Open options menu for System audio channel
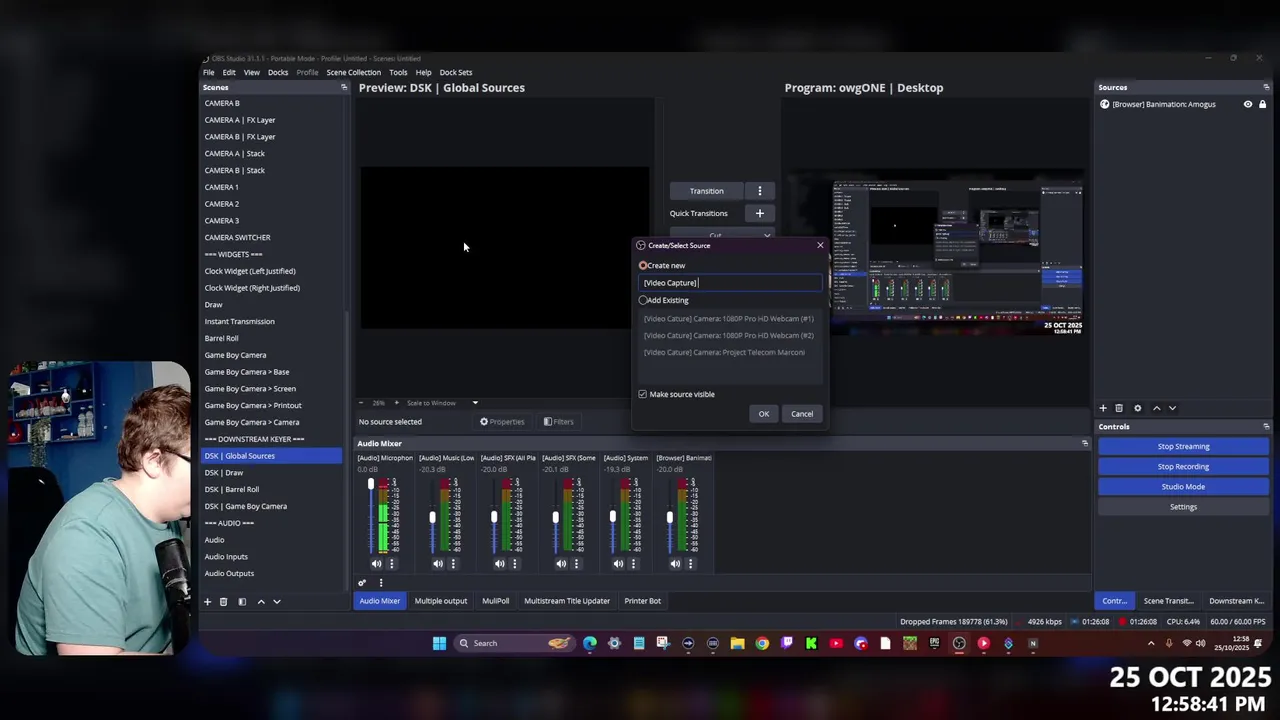This screenshot has width=1280, height=720. coord(633,564)
